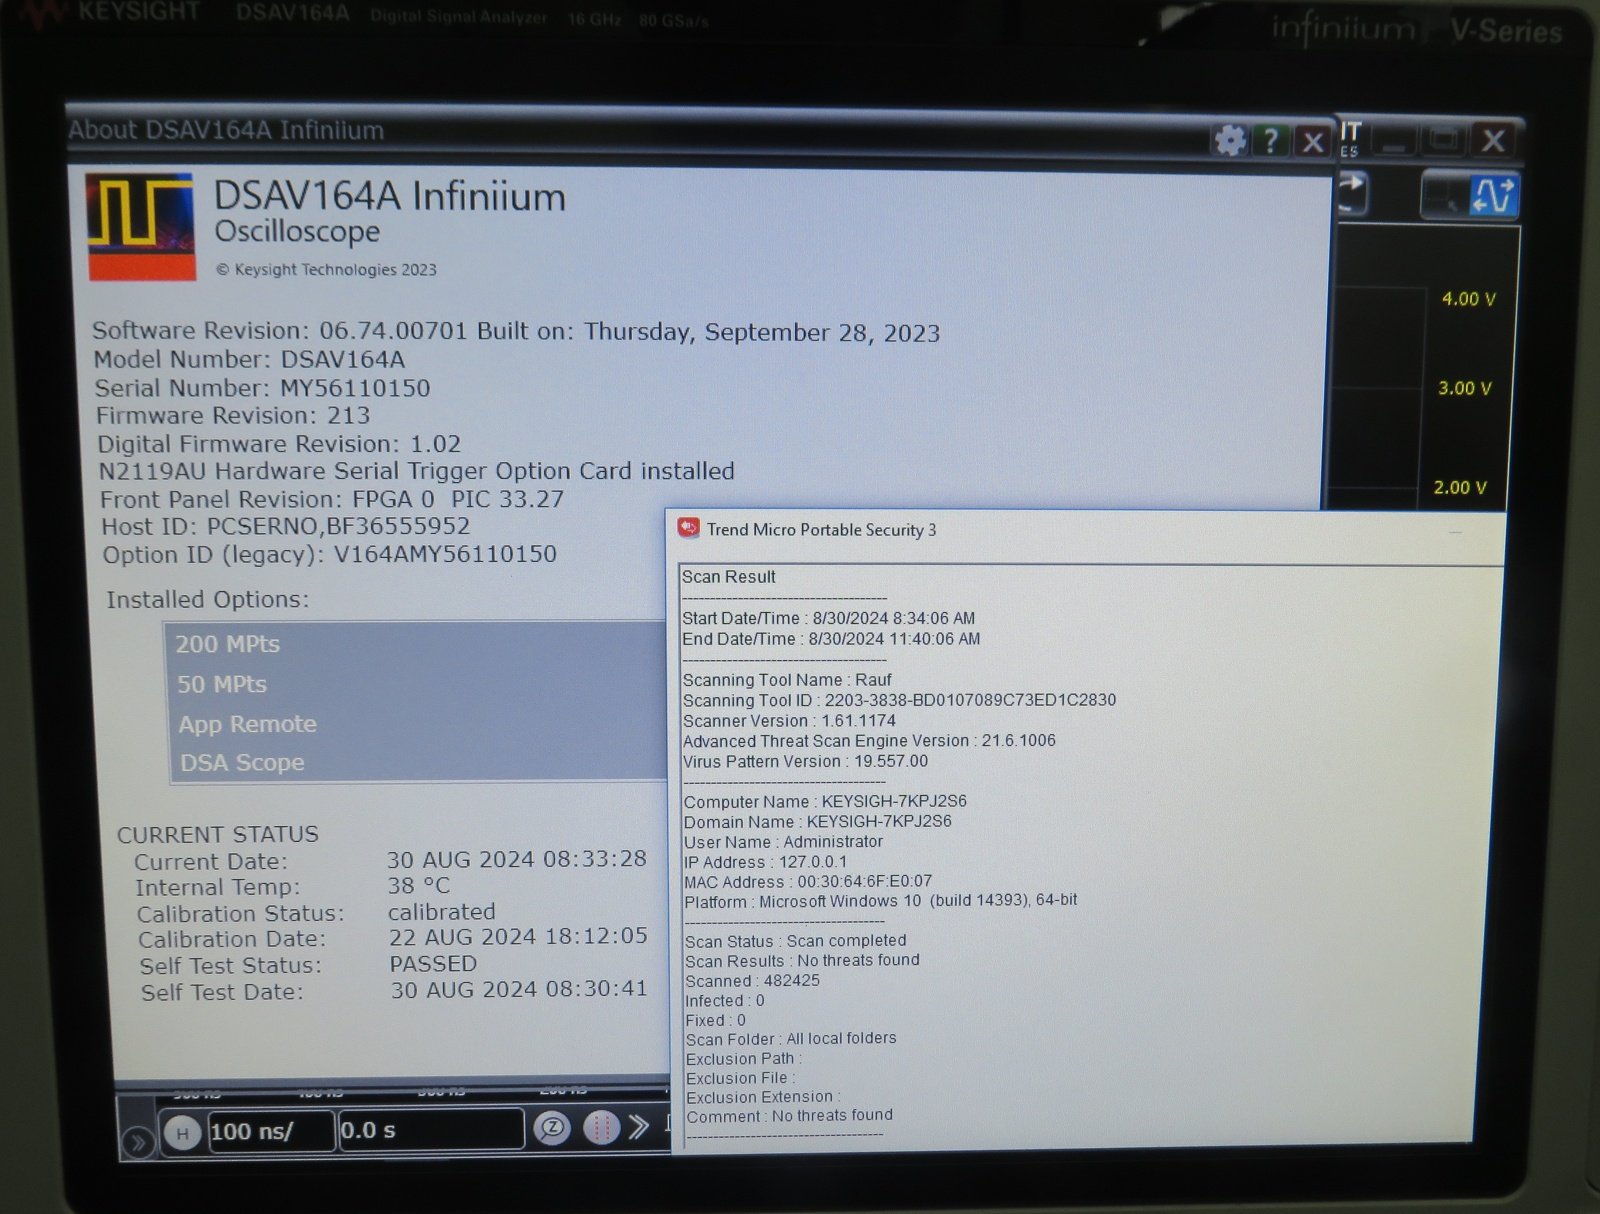
Task: Click the DSAV164A Infiniium oscilloscope logo
Action: (140, 227)
